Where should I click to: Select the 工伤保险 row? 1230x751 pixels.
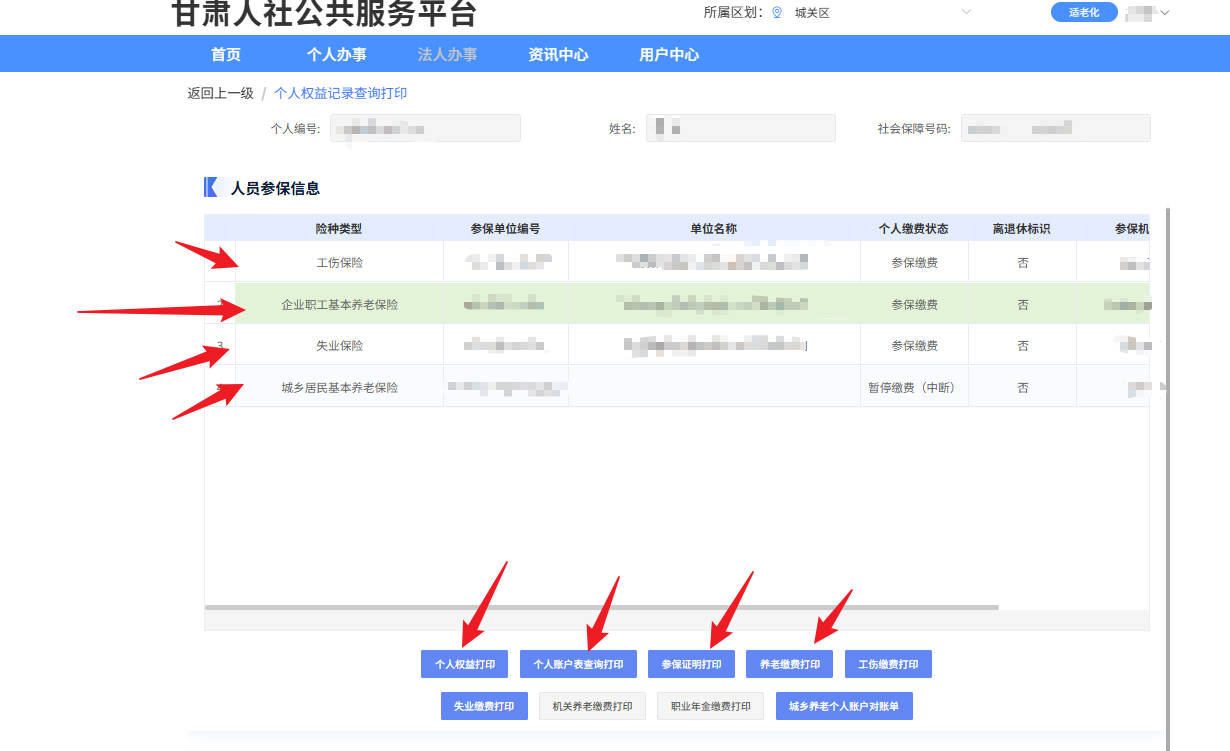(677, 263)
